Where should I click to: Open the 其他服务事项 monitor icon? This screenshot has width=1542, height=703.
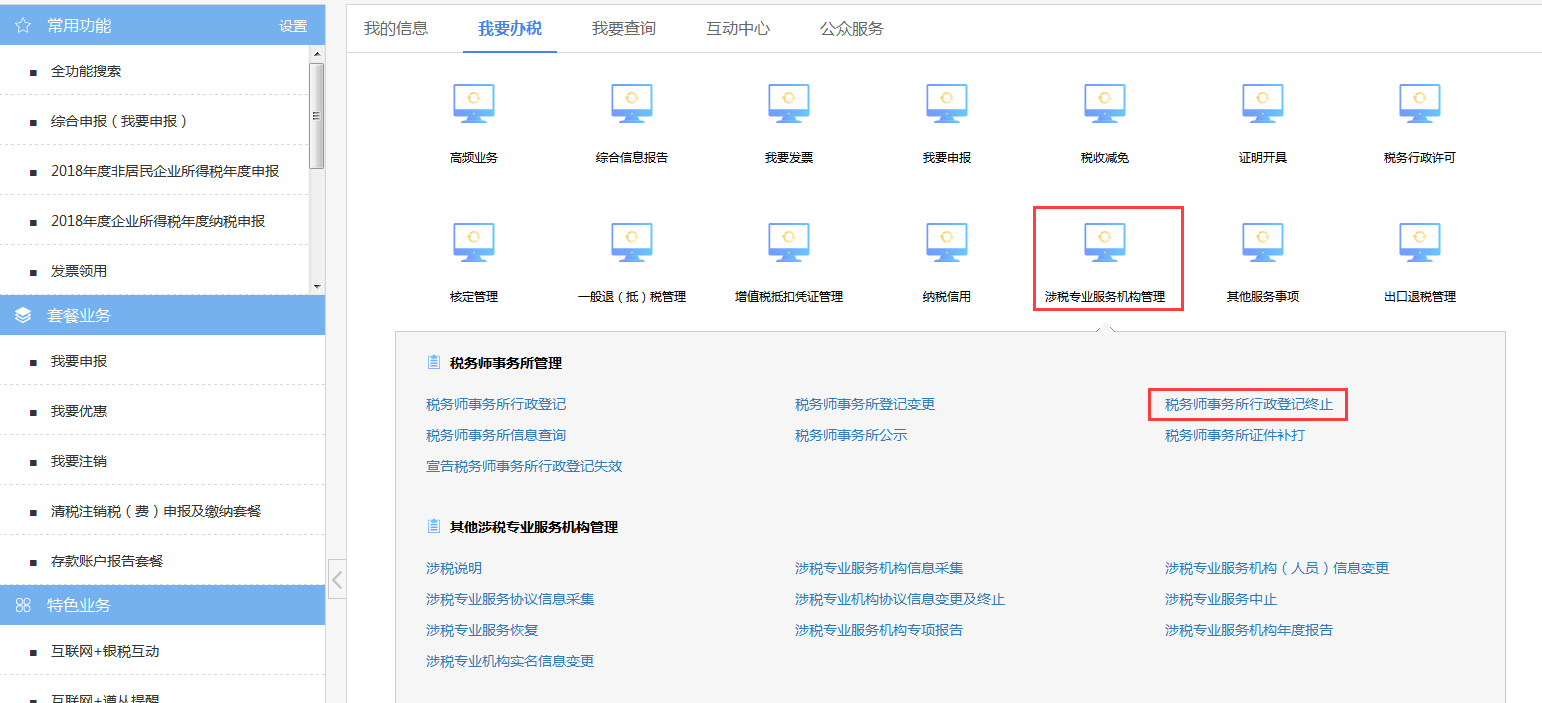tap(1262, 243)
